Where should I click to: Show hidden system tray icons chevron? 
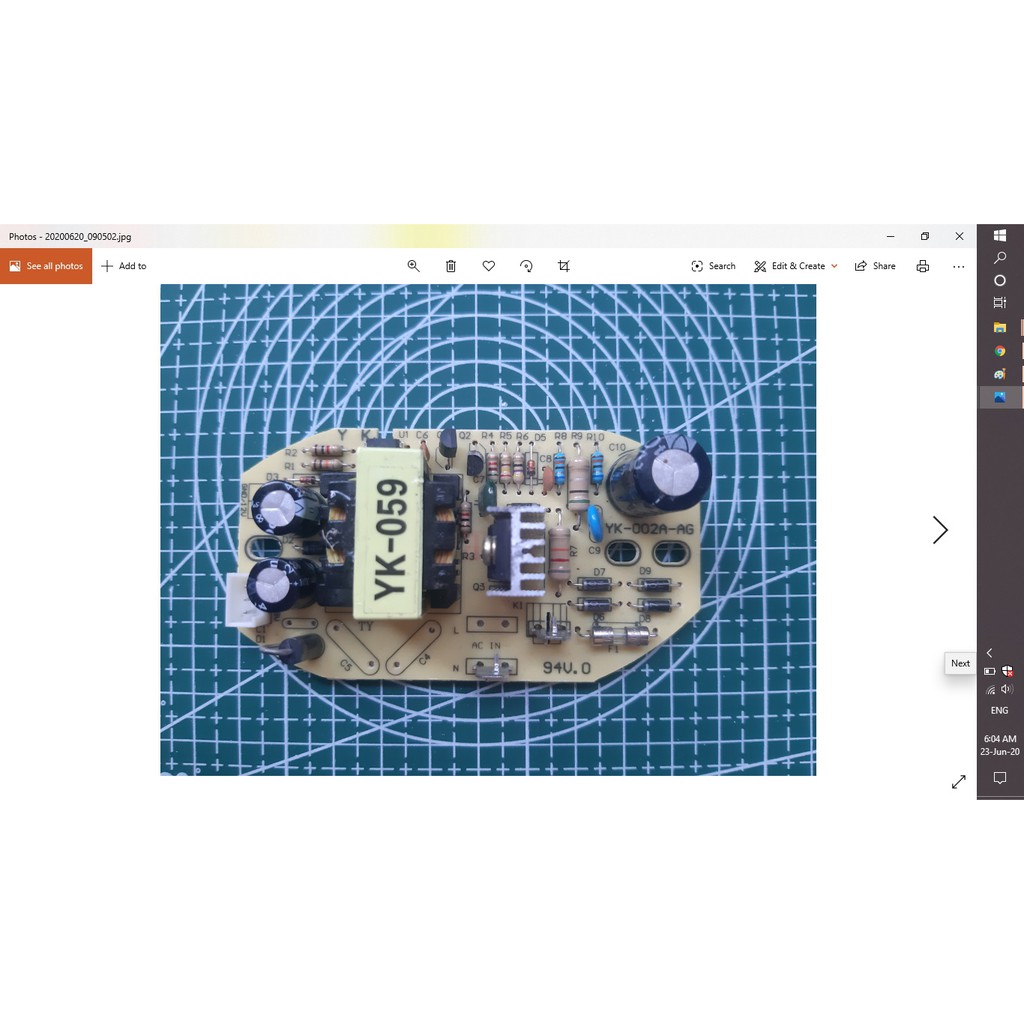tap(990, 653)
